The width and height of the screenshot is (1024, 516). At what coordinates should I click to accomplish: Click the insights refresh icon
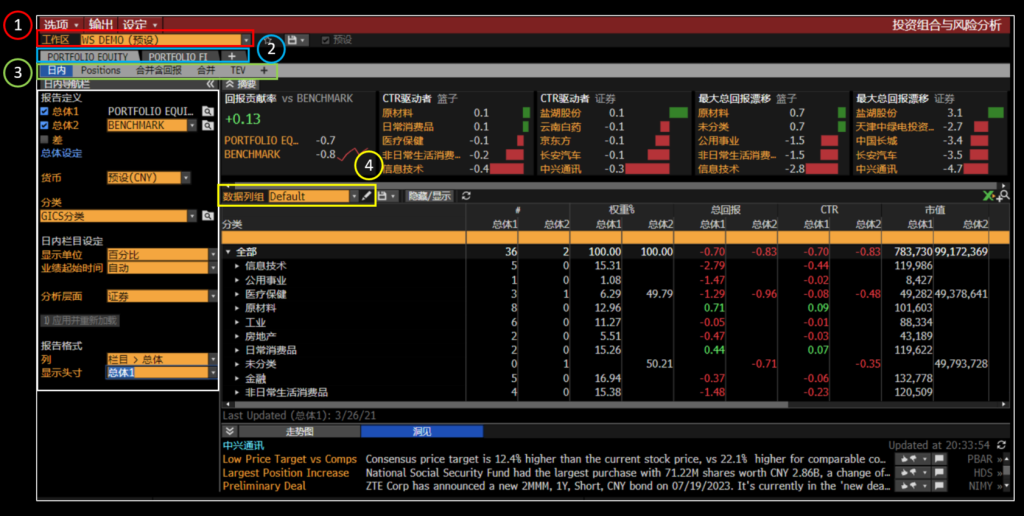pos(1001,445)
